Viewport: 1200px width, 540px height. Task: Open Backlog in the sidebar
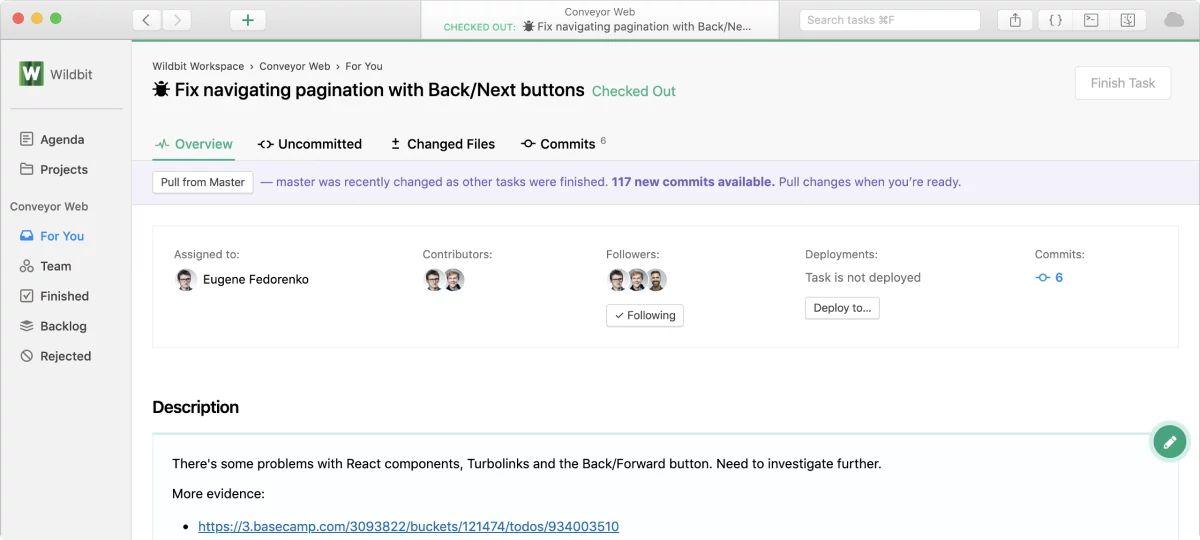tap(54, 326)
